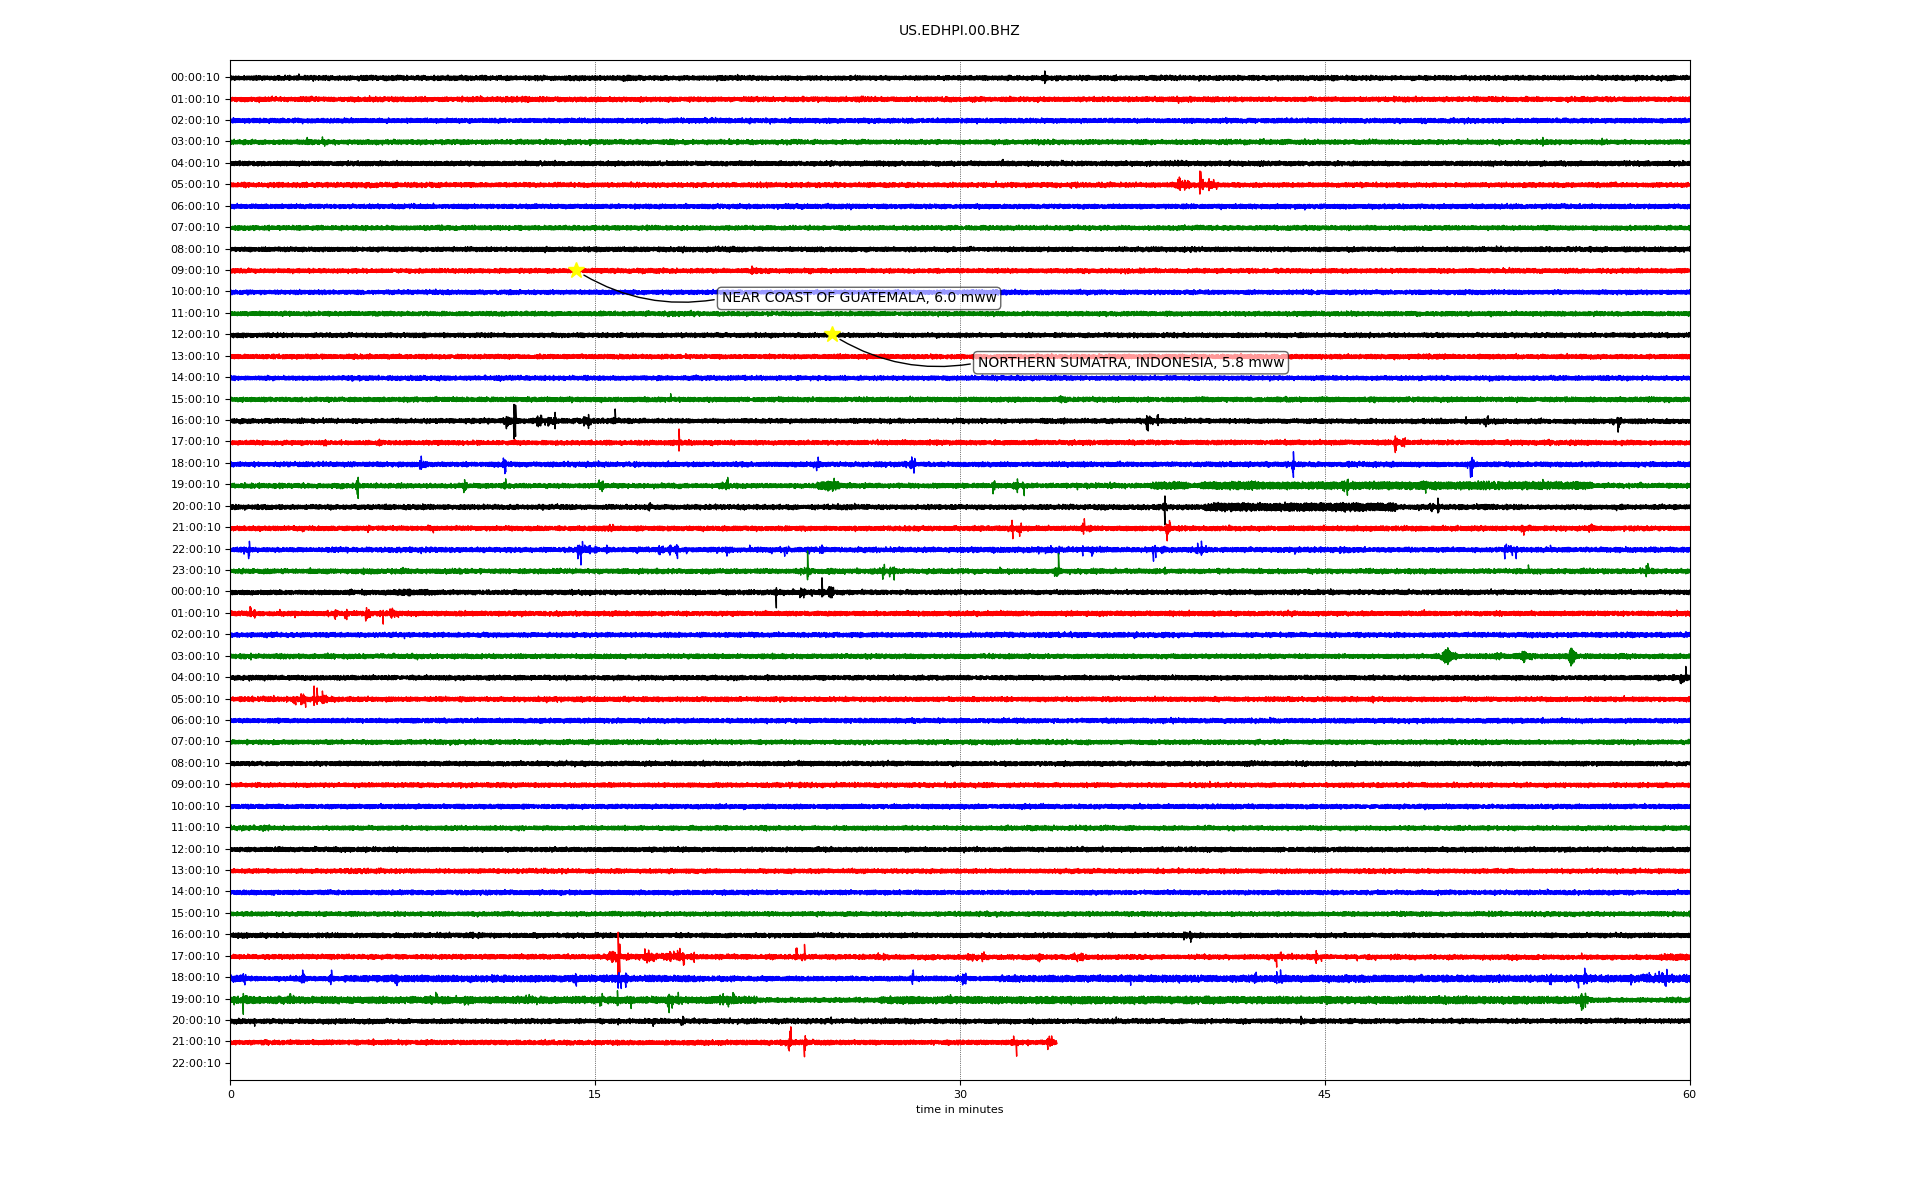Click the first 16:00:10 row label

(195, 421)
